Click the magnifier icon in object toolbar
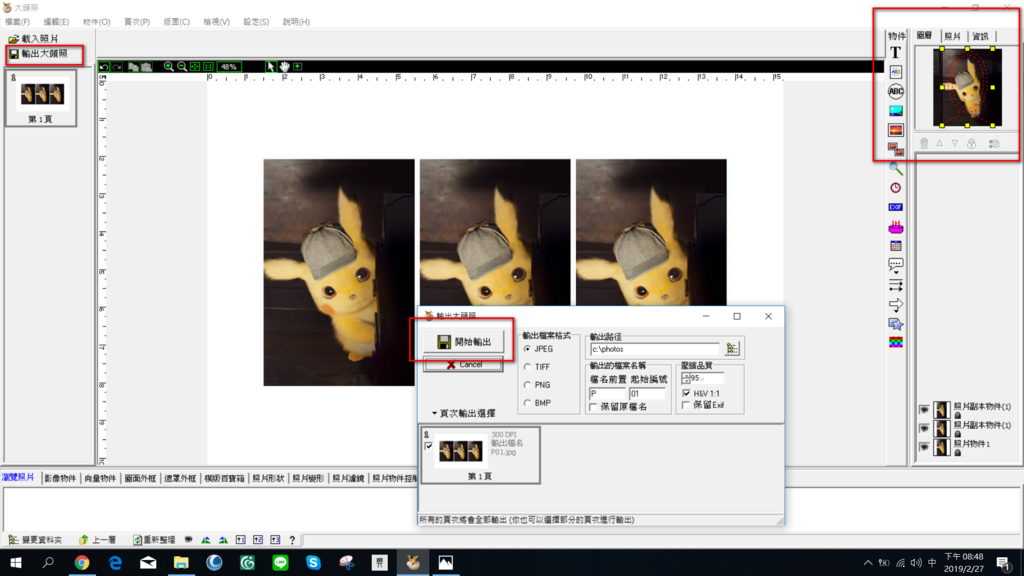This screenshot has height=576, width=1024. click(x=895, y=169)
